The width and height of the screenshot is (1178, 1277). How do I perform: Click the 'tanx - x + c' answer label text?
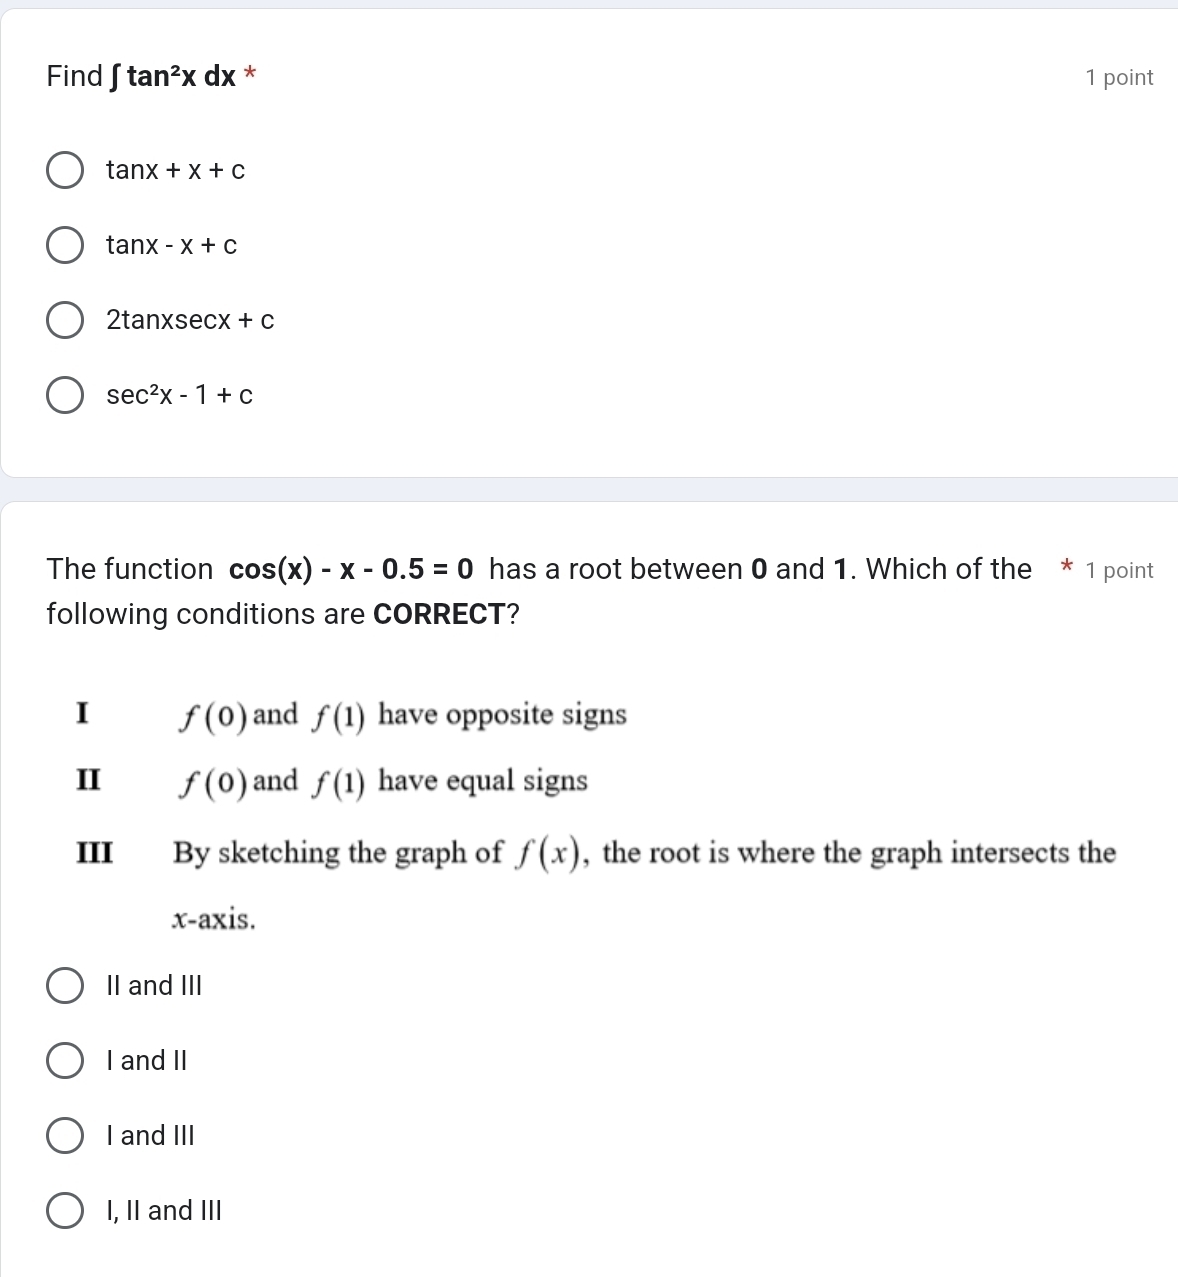tap(172, 245)
